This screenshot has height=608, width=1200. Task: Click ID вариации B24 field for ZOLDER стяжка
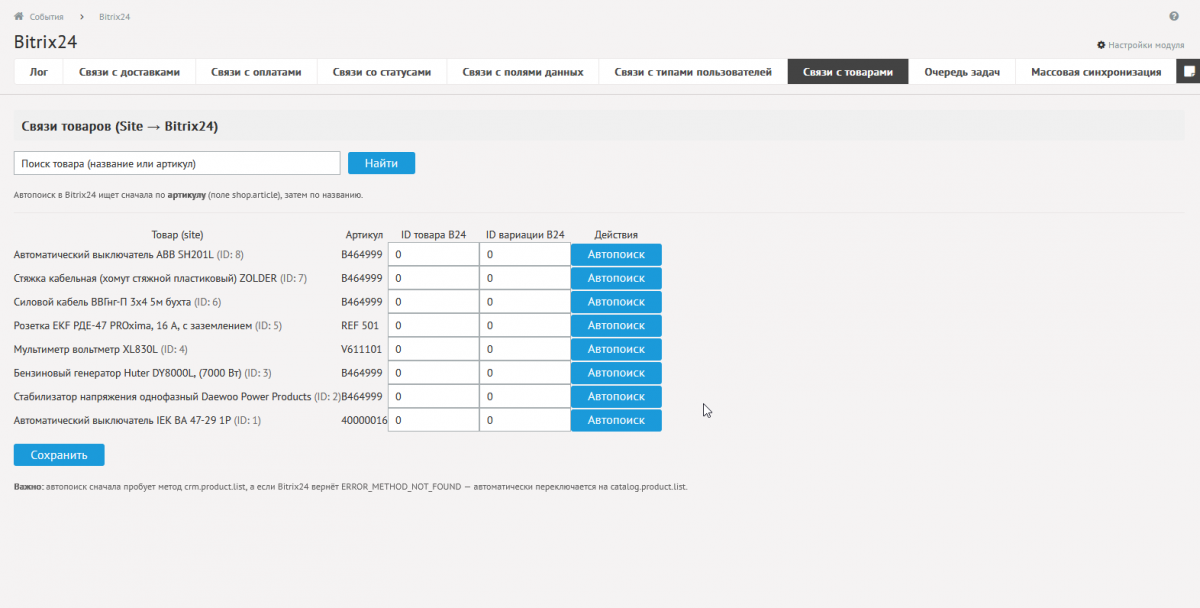(524, 278)
